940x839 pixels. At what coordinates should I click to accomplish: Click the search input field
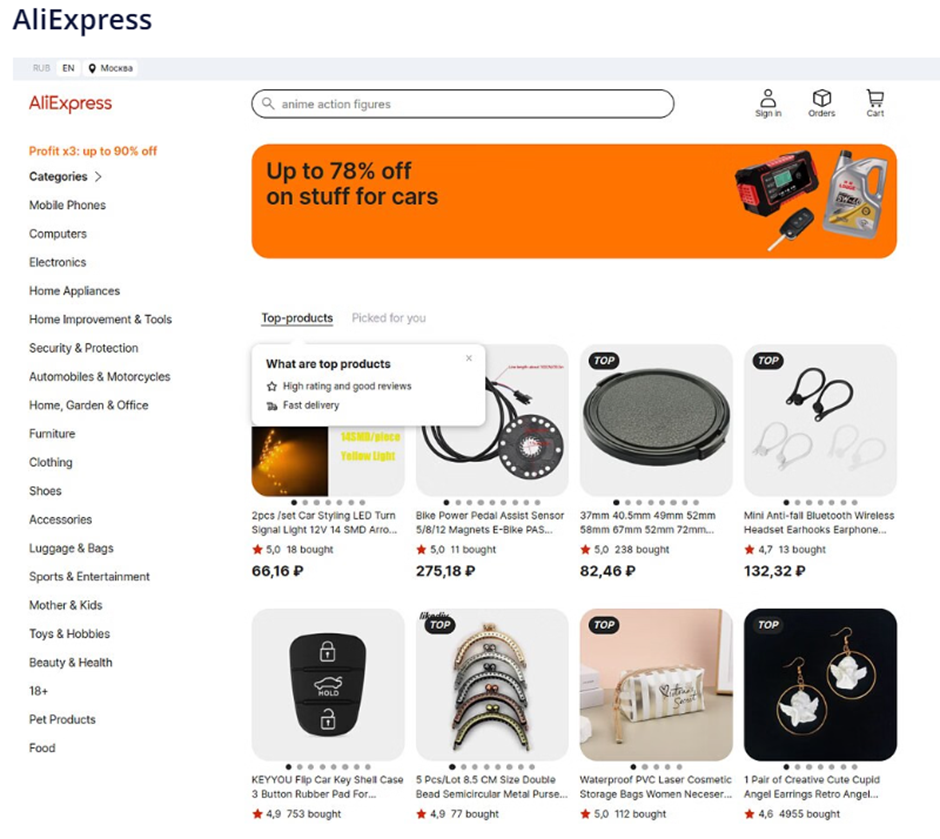(463, 104)
